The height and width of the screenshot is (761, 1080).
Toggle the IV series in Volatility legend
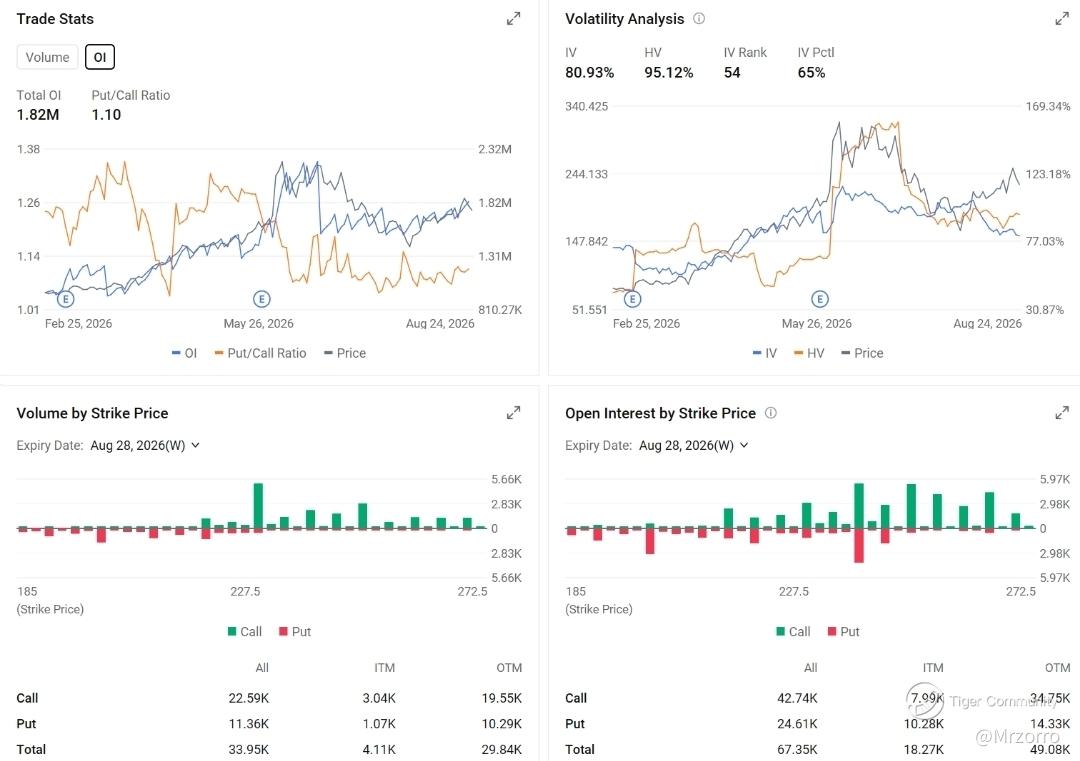click(765, 353)
